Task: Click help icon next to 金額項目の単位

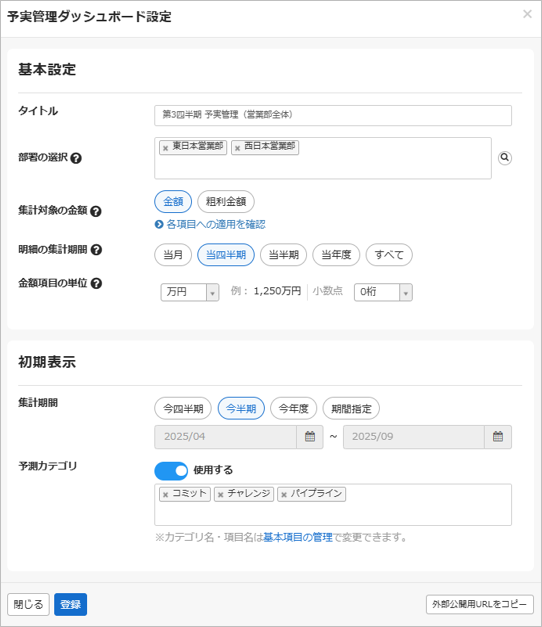Action: [96, 283]
